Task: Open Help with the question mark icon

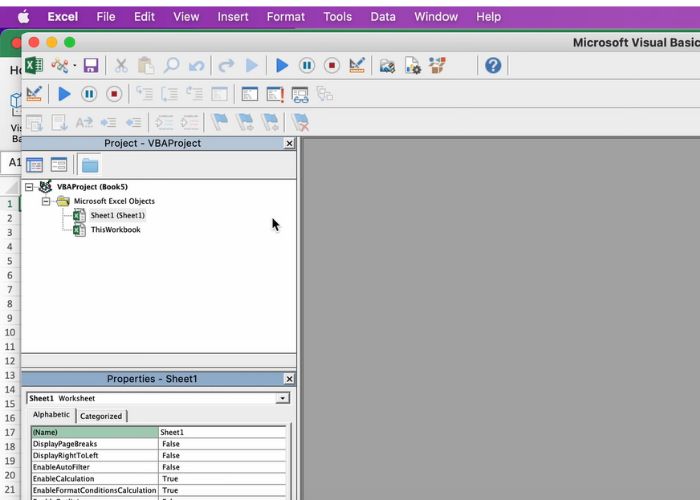Action: click(x=493, y=66)
